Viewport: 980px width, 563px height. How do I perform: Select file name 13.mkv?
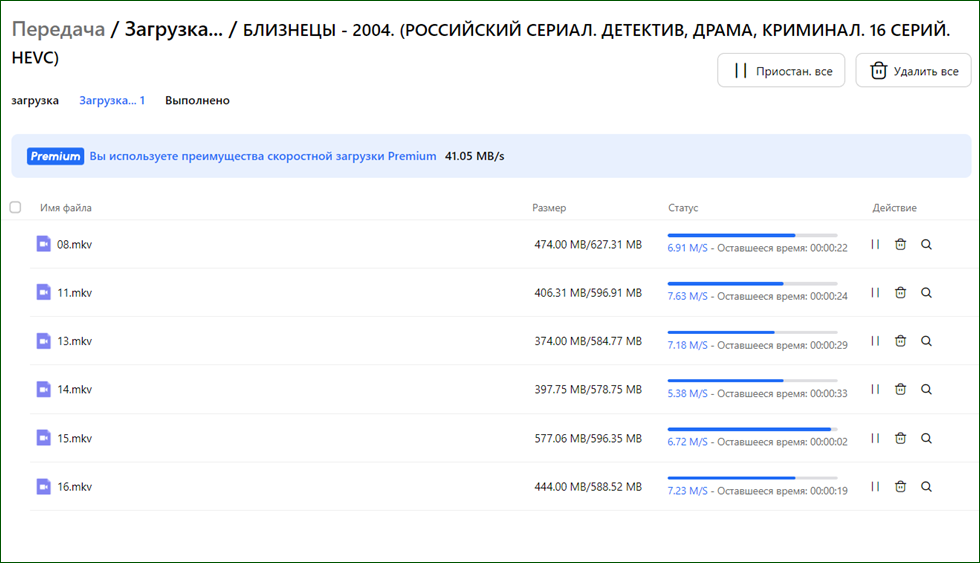[74, 341]
